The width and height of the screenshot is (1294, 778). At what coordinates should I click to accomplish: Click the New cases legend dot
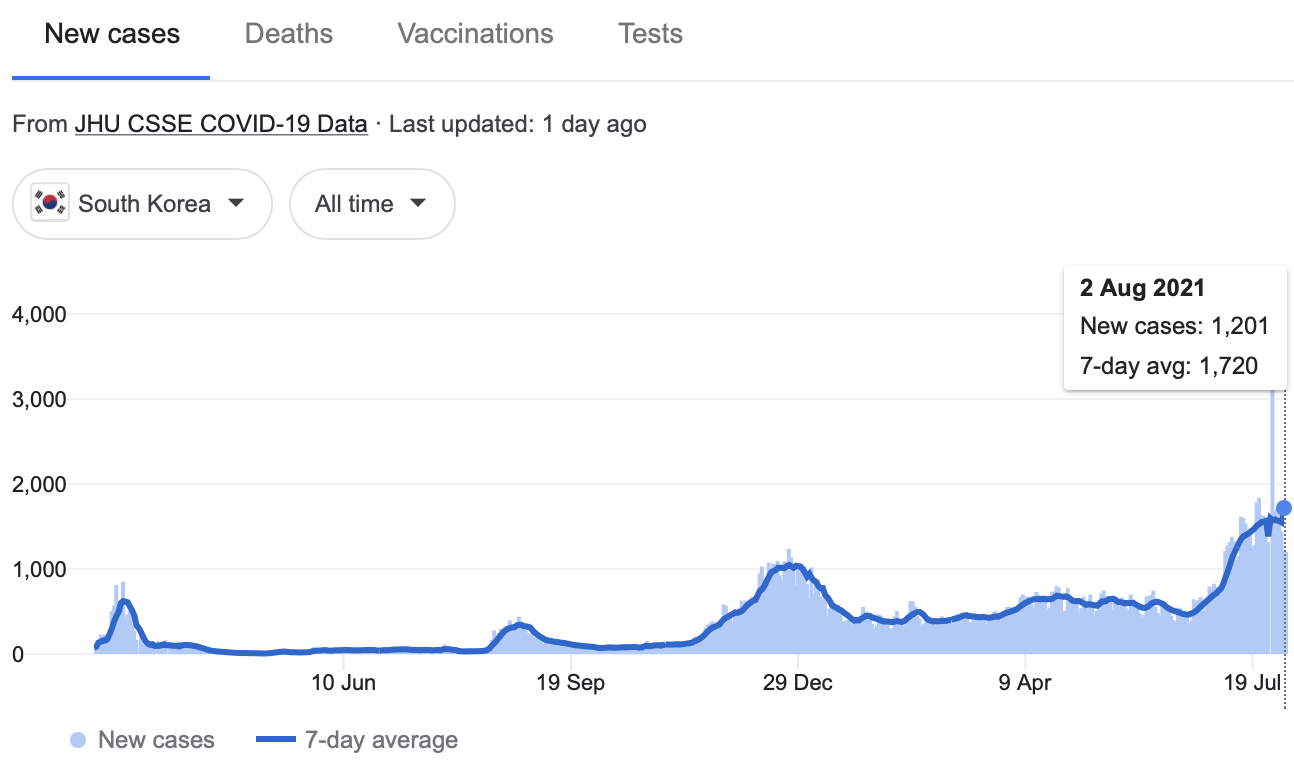pos(78,741)
